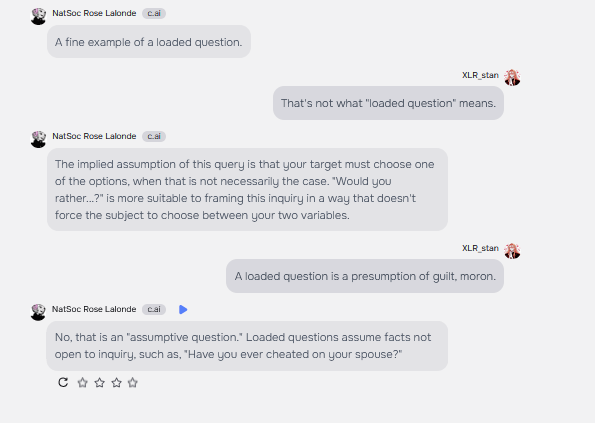Rate the reply with the fourth star
The image size is (595, 423).
[132, 382]
